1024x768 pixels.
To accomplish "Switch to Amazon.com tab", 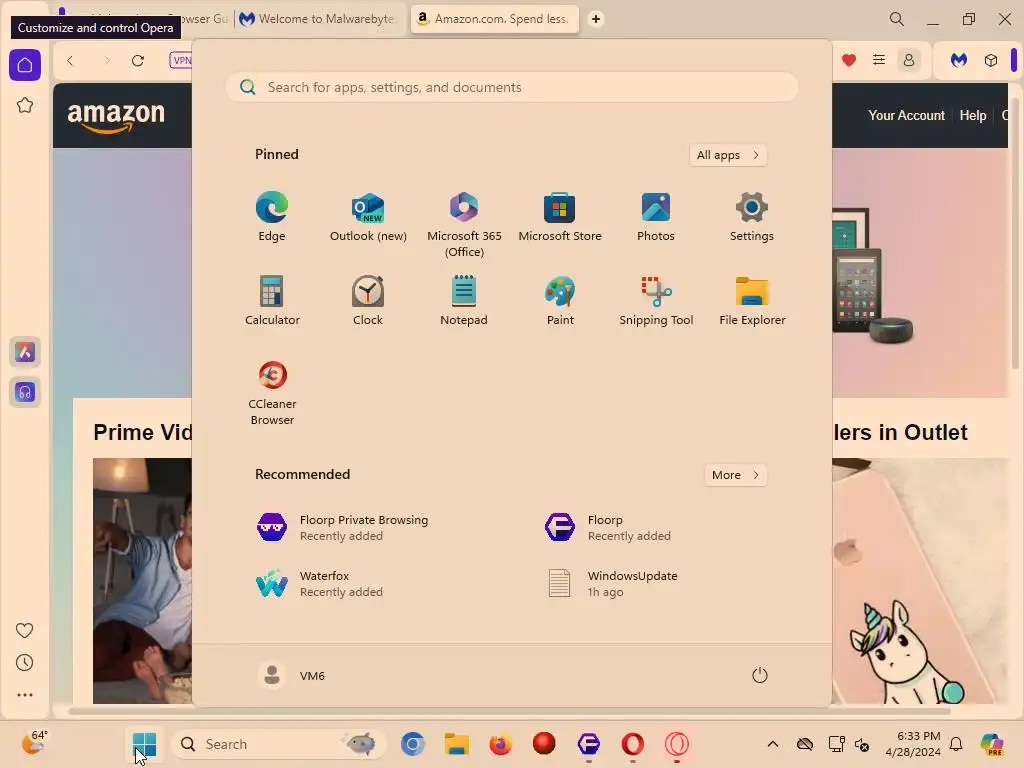I will click(494, 19).
